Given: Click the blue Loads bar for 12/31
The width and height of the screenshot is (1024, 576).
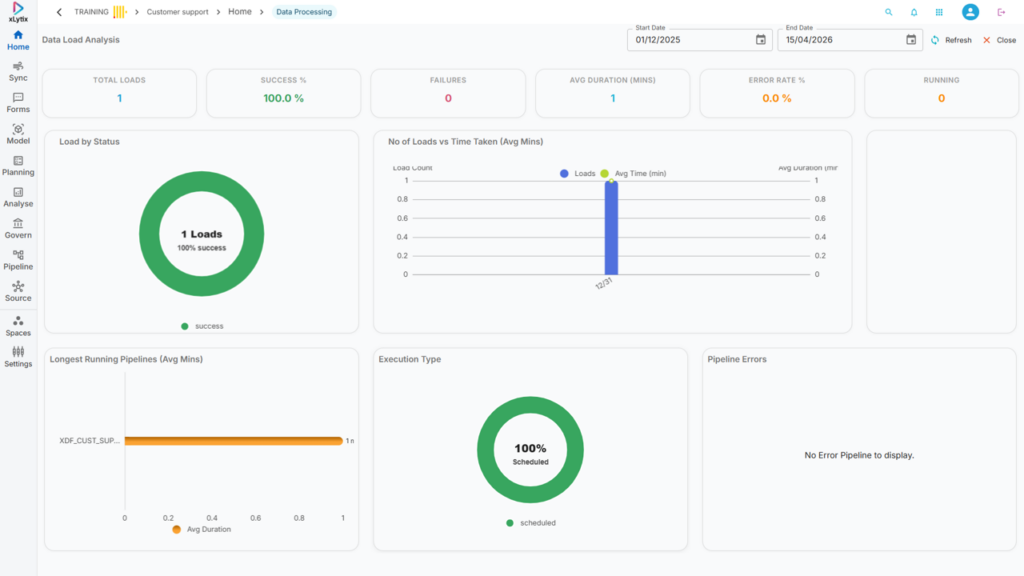Looking at the screenshot, I should (x=611, y=228).
